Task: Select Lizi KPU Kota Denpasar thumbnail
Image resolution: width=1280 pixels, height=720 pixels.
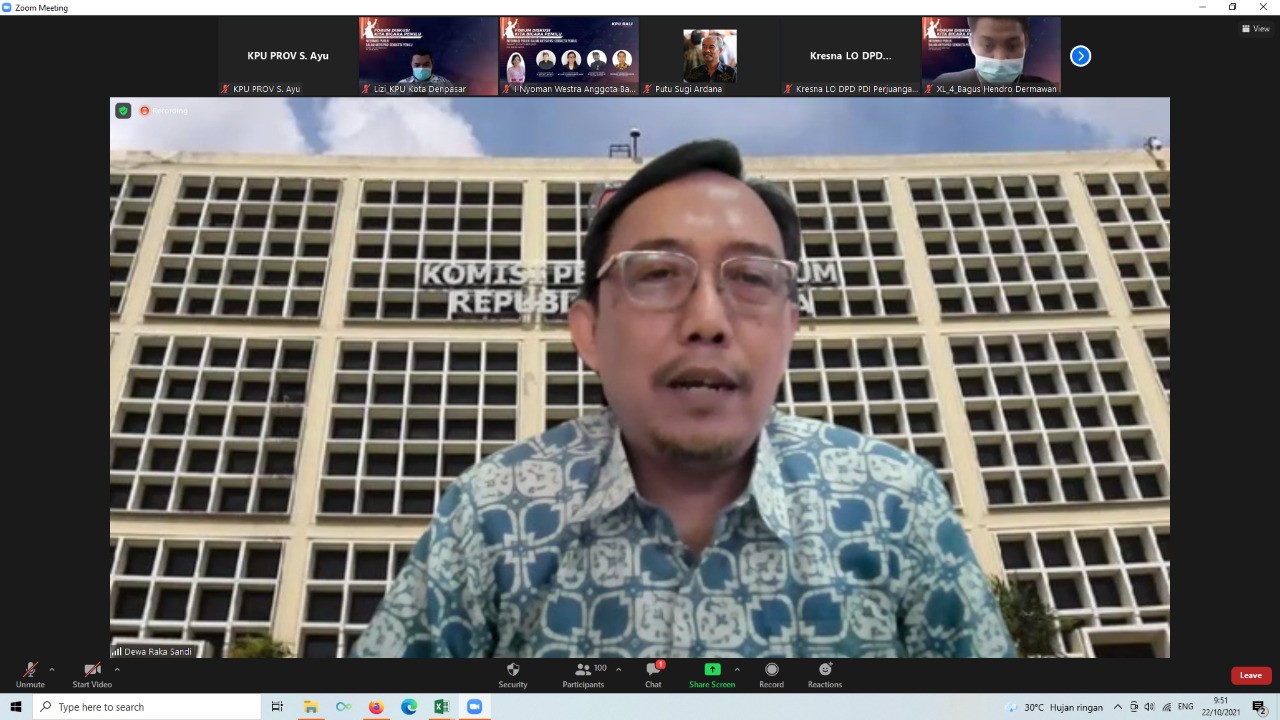Action: pyautogui.click(x=429, y=56)
